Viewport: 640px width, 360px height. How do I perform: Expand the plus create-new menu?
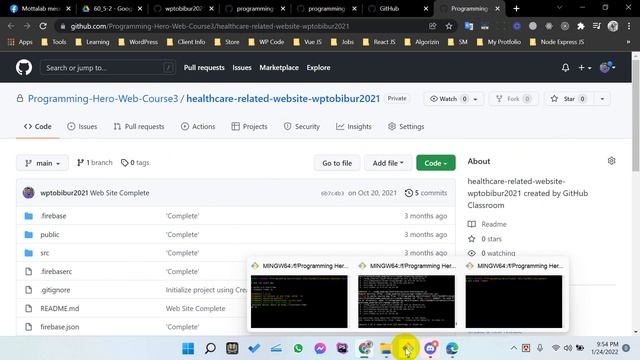[x=584, y=68]
